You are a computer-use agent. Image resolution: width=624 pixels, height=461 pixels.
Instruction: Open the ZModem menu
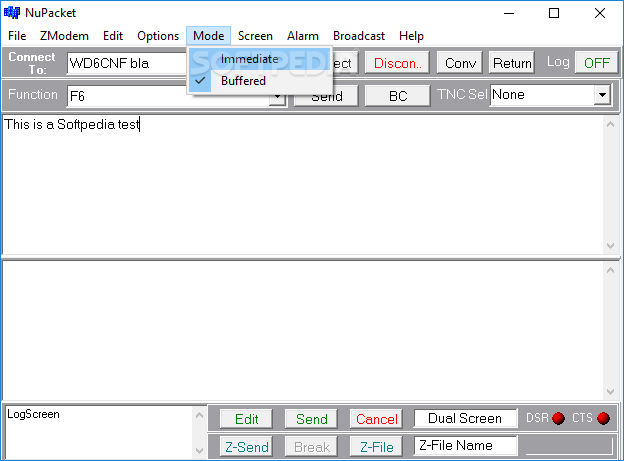64,36
